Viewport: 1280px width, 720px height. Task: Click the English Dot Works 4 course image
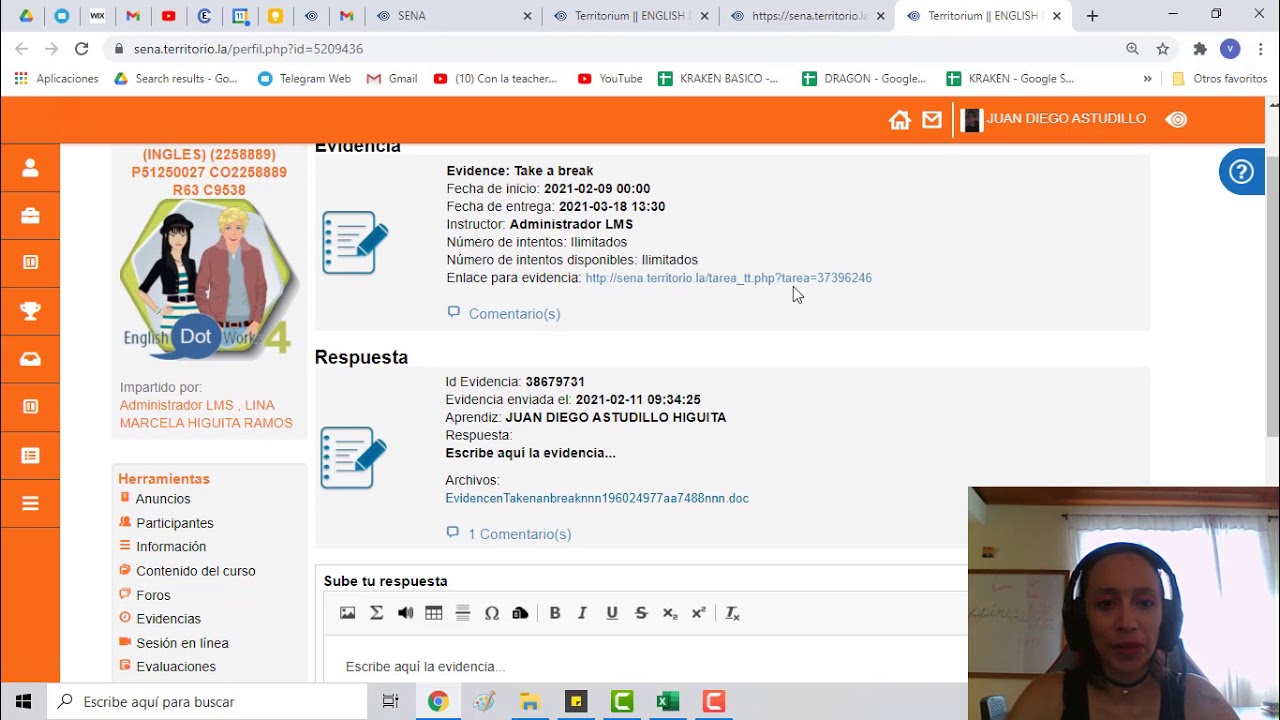click(x=208, y=278)
